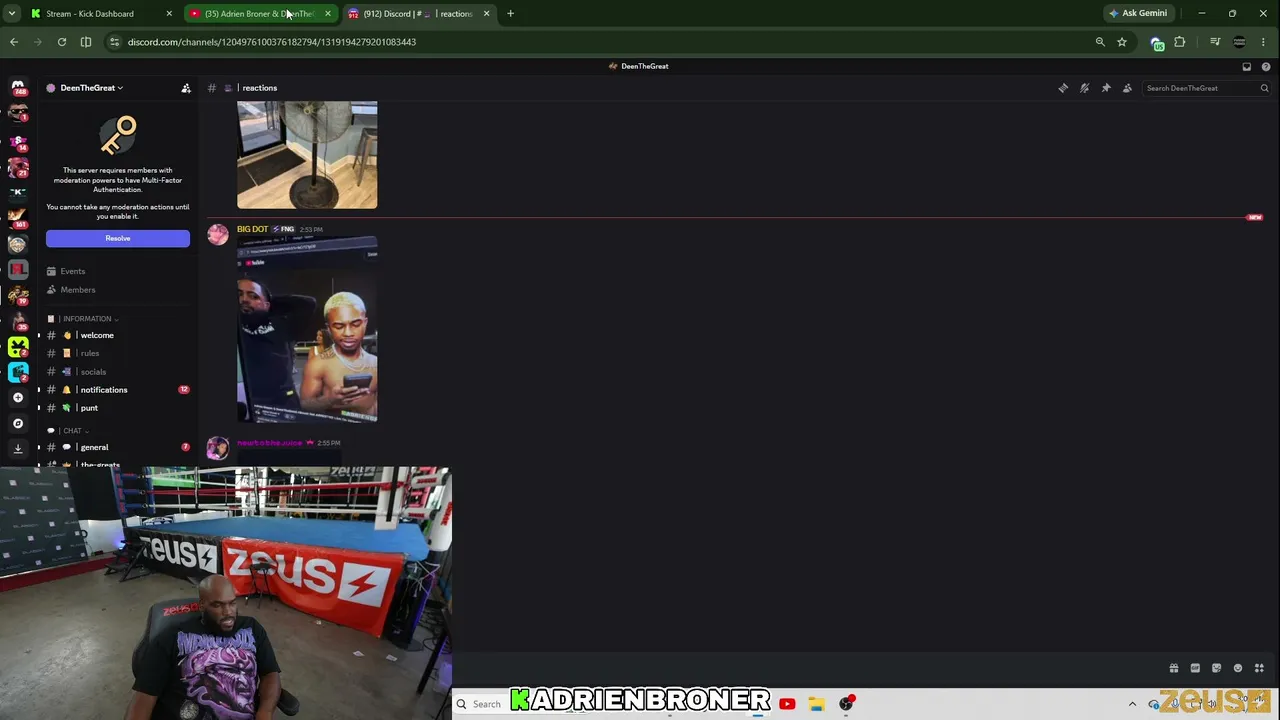
Task: Toggle the member list icon
Action: (1127, 88)
